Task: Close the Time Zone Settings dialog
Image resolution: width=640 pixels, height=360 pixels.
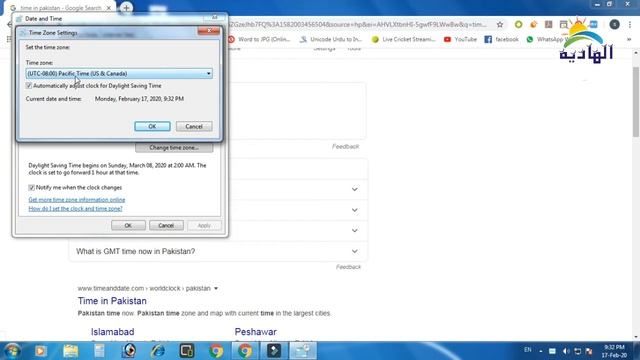Action: pos(209,31)
